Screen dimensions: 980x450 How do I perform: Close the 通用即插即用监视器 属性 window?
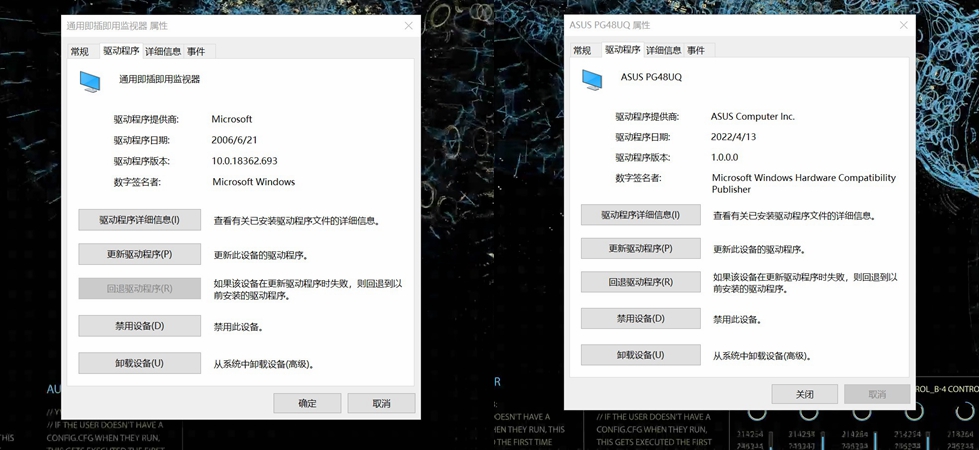point(408,26)
